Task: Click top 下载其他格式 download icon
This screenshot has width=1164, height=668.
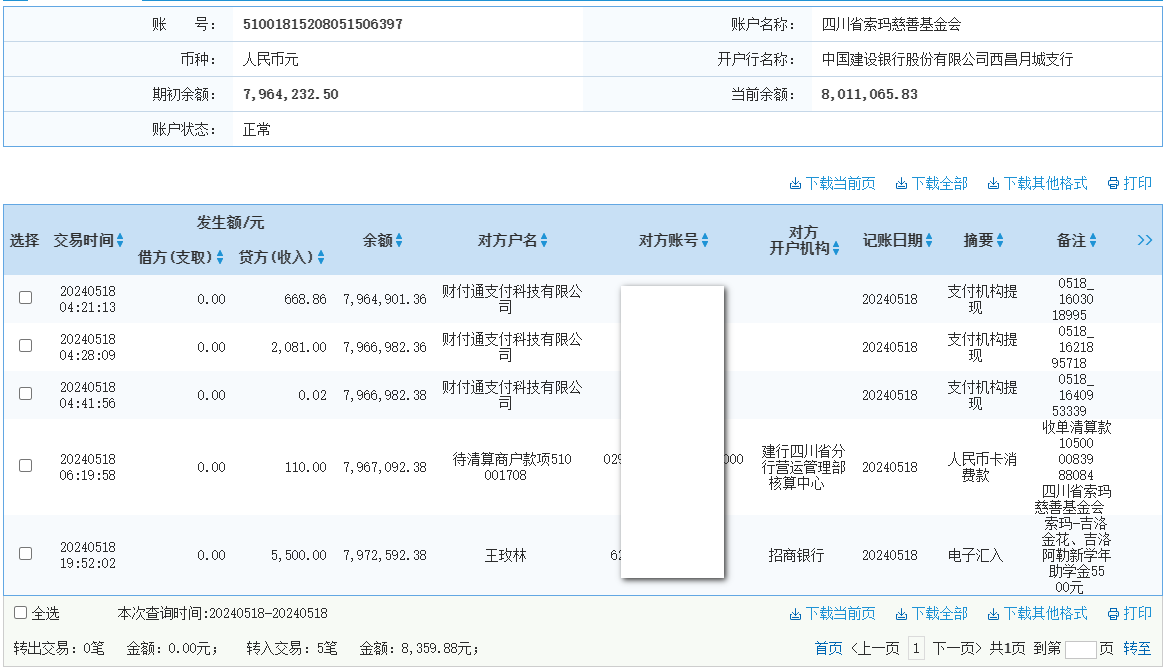Action: pos(993,183)
